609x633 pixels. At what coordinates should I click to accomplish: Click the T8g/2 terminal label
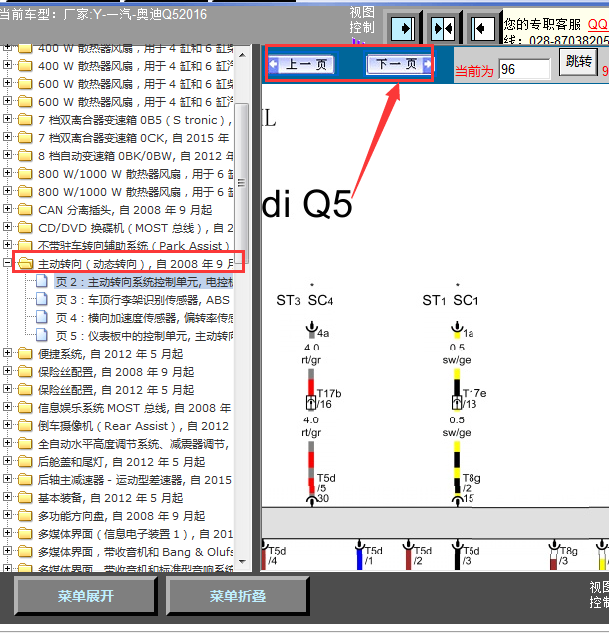coord(471,483)
